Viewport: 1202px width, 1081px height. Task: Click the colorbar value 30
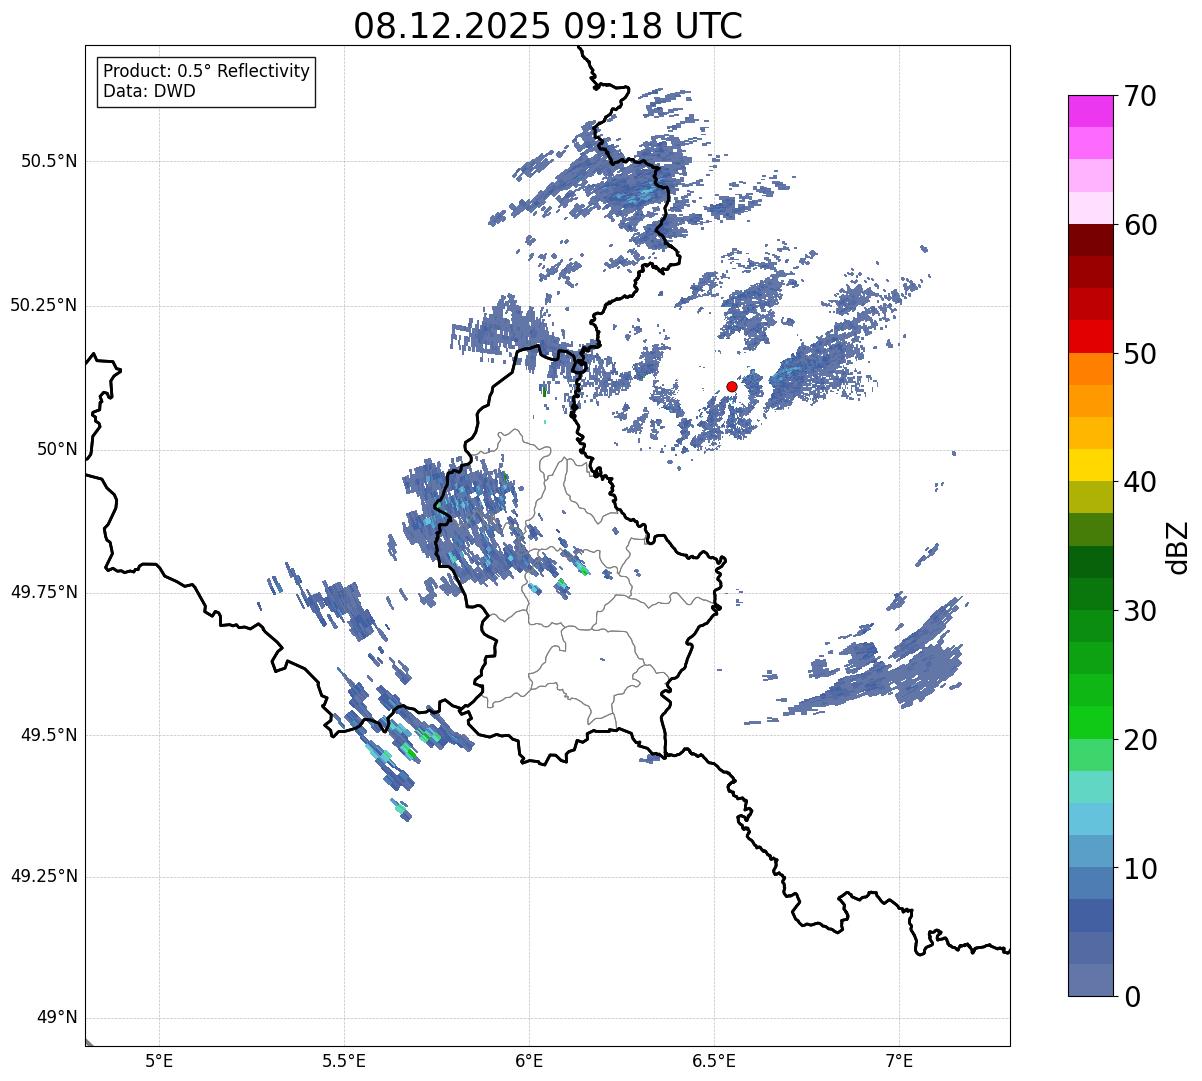(x=1141, y=611)
